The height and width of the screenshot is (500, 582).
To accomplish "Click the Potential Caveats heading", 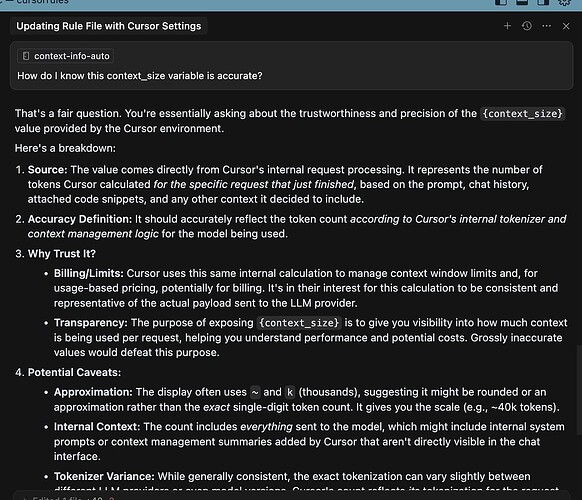I will click(74, 372).
